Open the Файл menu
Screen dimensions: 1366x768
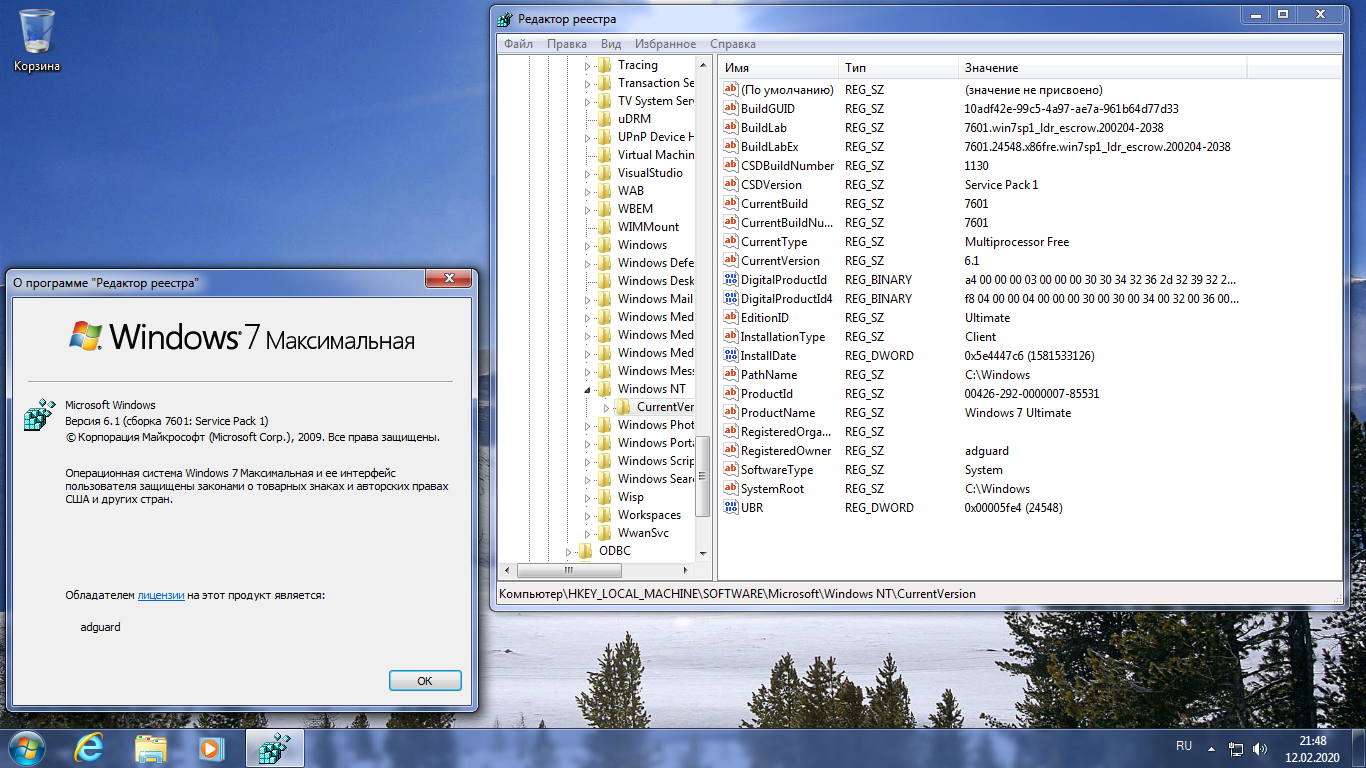pos(518,44)
